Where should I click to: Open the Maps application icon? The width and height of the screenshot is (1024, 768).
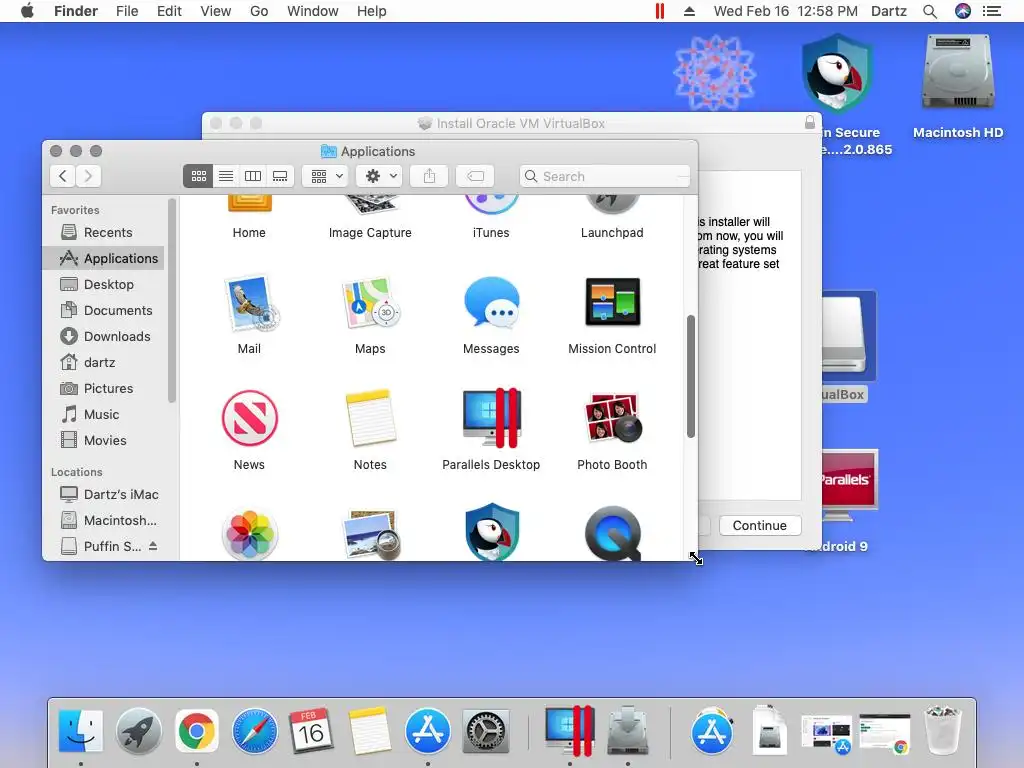coord(370,302)
